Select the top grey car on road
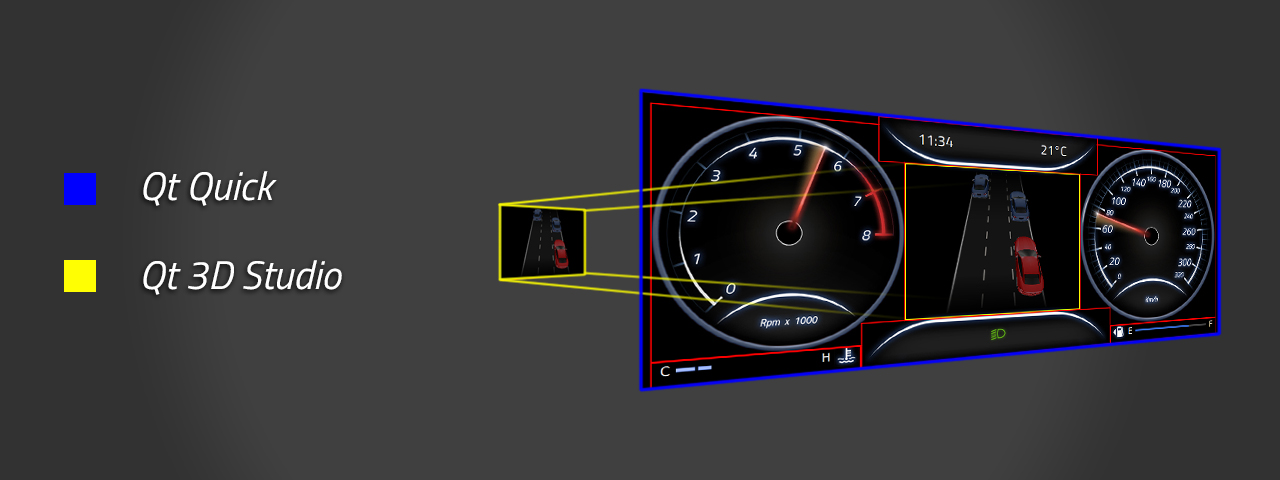Image resolution: width=1280 pixels, height=480 pixels. point(979,186)
